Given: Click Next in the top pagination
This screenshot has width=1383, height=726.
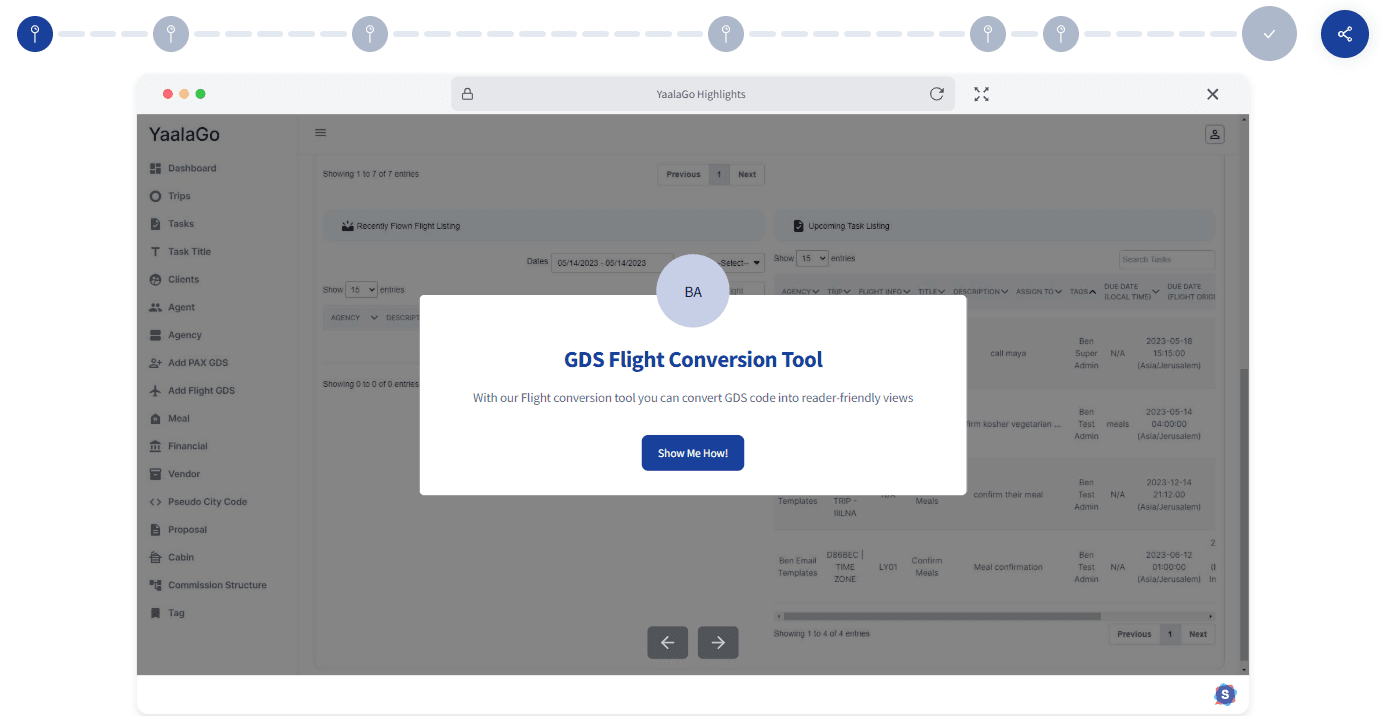Looking at the screenshot, I should [x=747, y=174].
